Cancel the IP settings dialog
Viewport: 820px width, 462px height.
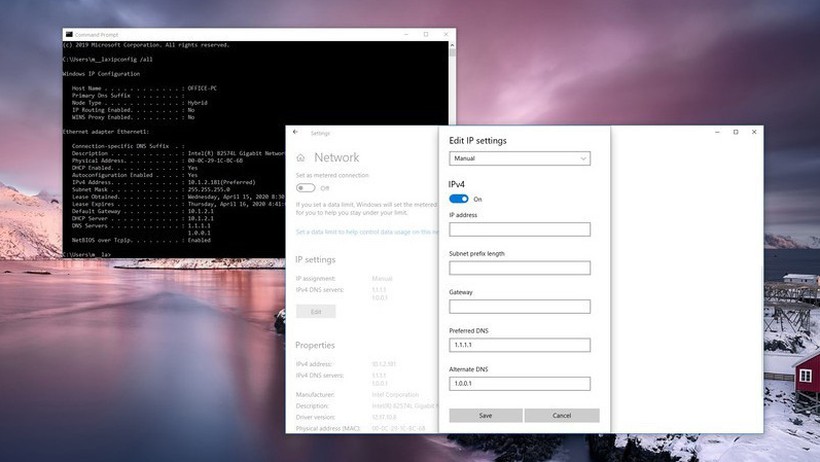pos(562,415)
